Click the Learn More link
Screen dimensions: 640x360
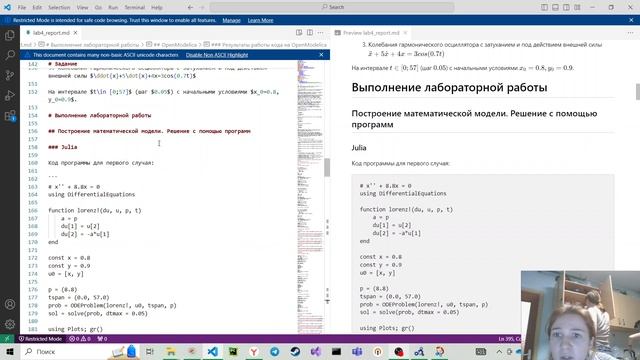[260, 20]
